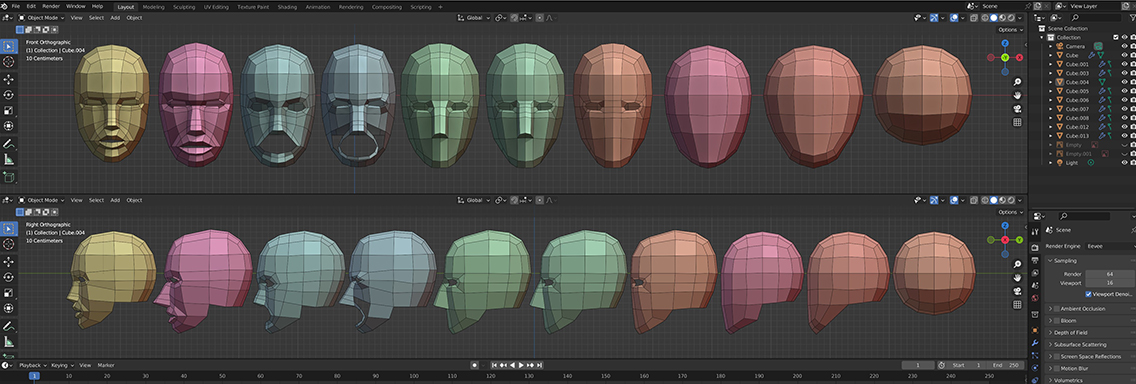Open Render properties tab icon

pyautogui.click(x=1035, y=247)
